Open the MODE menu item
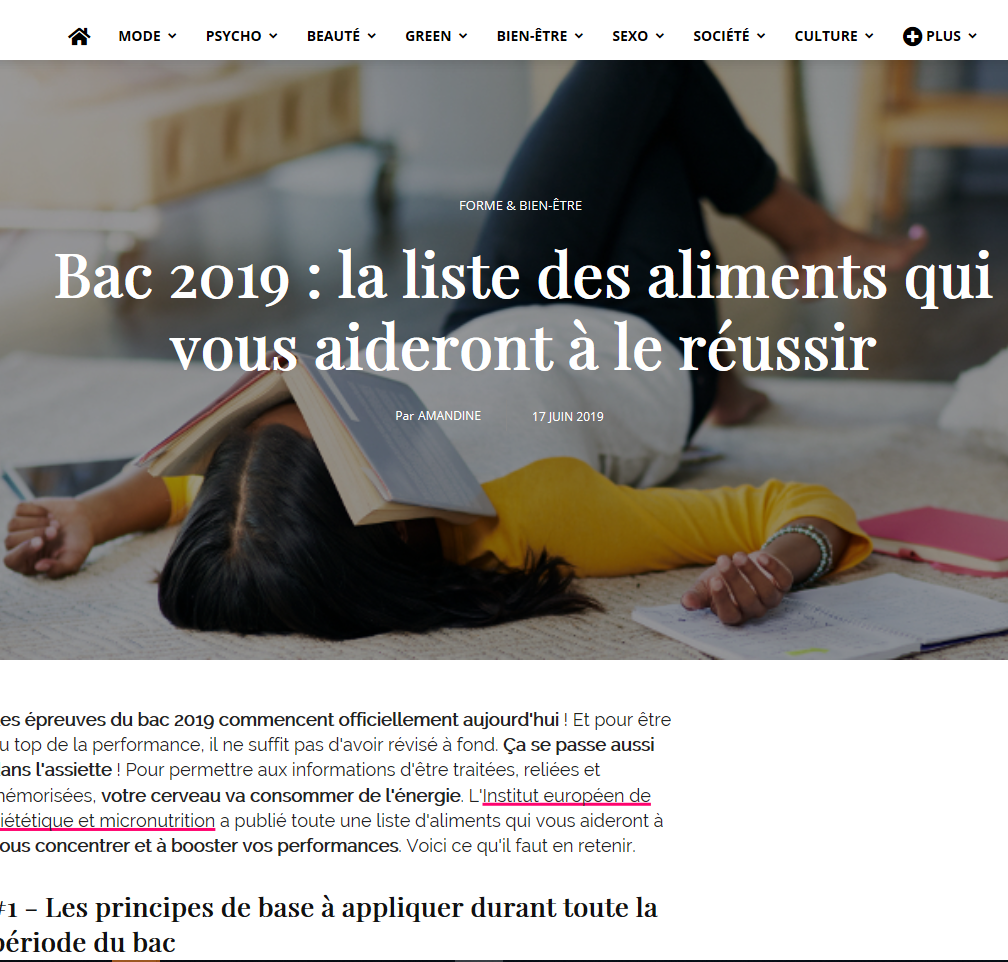The height and width of the screenshot is (962, 1008). pyautogui.click(x=140, y=36)
